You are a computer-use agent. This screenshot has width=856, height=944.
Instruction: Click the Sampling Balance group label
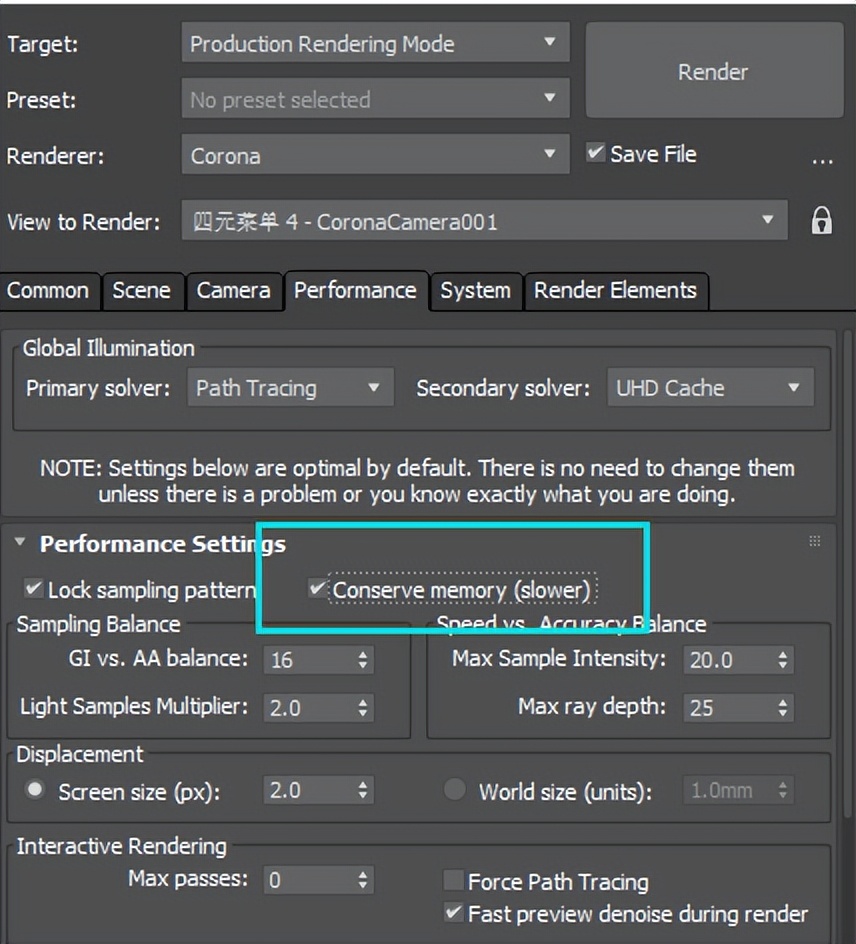coord(99,624)
